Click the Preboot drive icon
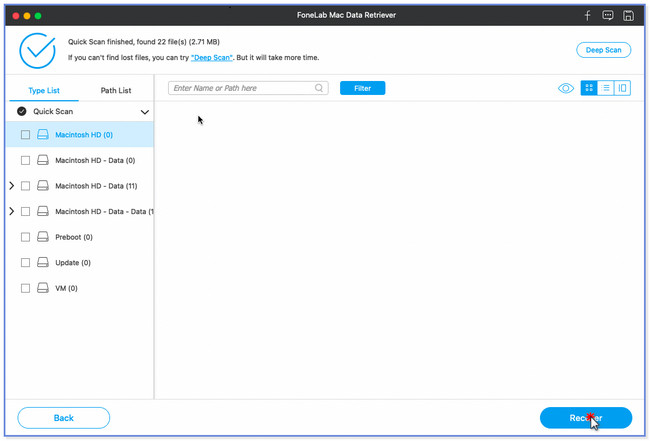Screen dimensions: 650x441 [x=43, y=237]
